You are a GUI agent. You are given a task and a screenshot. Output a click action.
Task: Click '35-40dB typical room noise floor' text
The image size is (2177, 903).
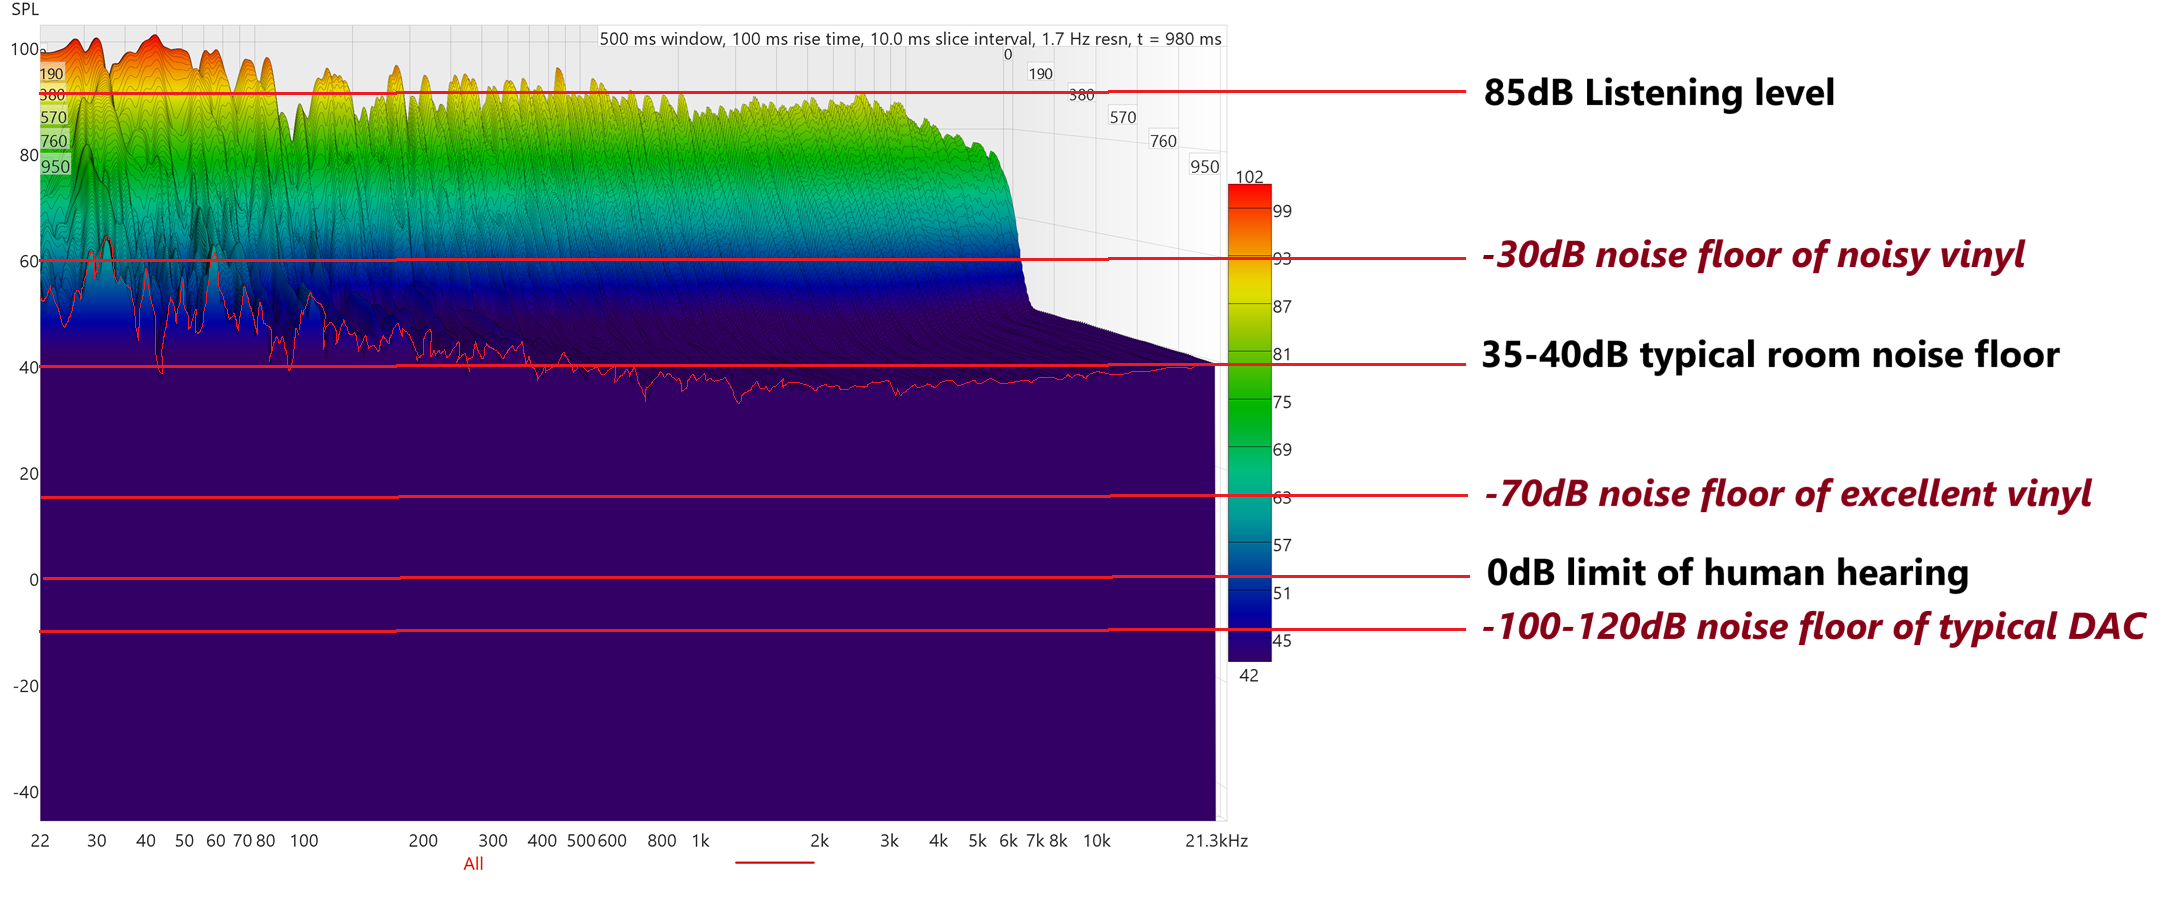click(1770, 355)
